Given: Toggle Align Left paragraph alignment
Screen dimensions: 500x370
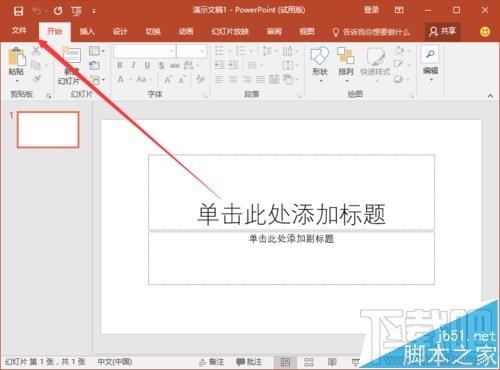Looking at the screenshot, I should pos(219,80).
